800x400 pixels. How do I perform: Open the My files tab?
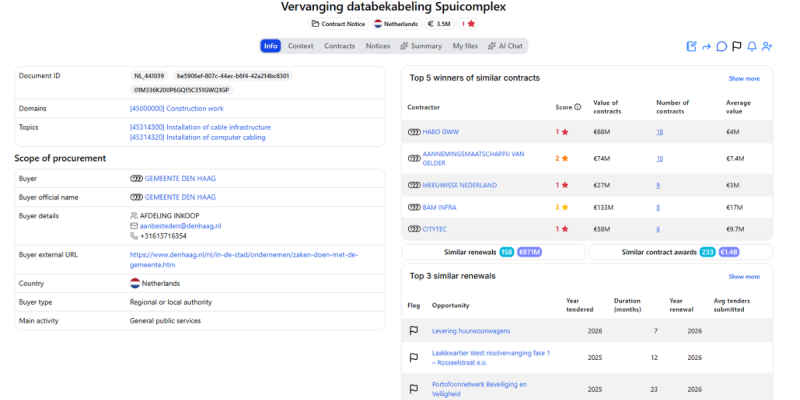pyautogui.click(x=465, y=46)
